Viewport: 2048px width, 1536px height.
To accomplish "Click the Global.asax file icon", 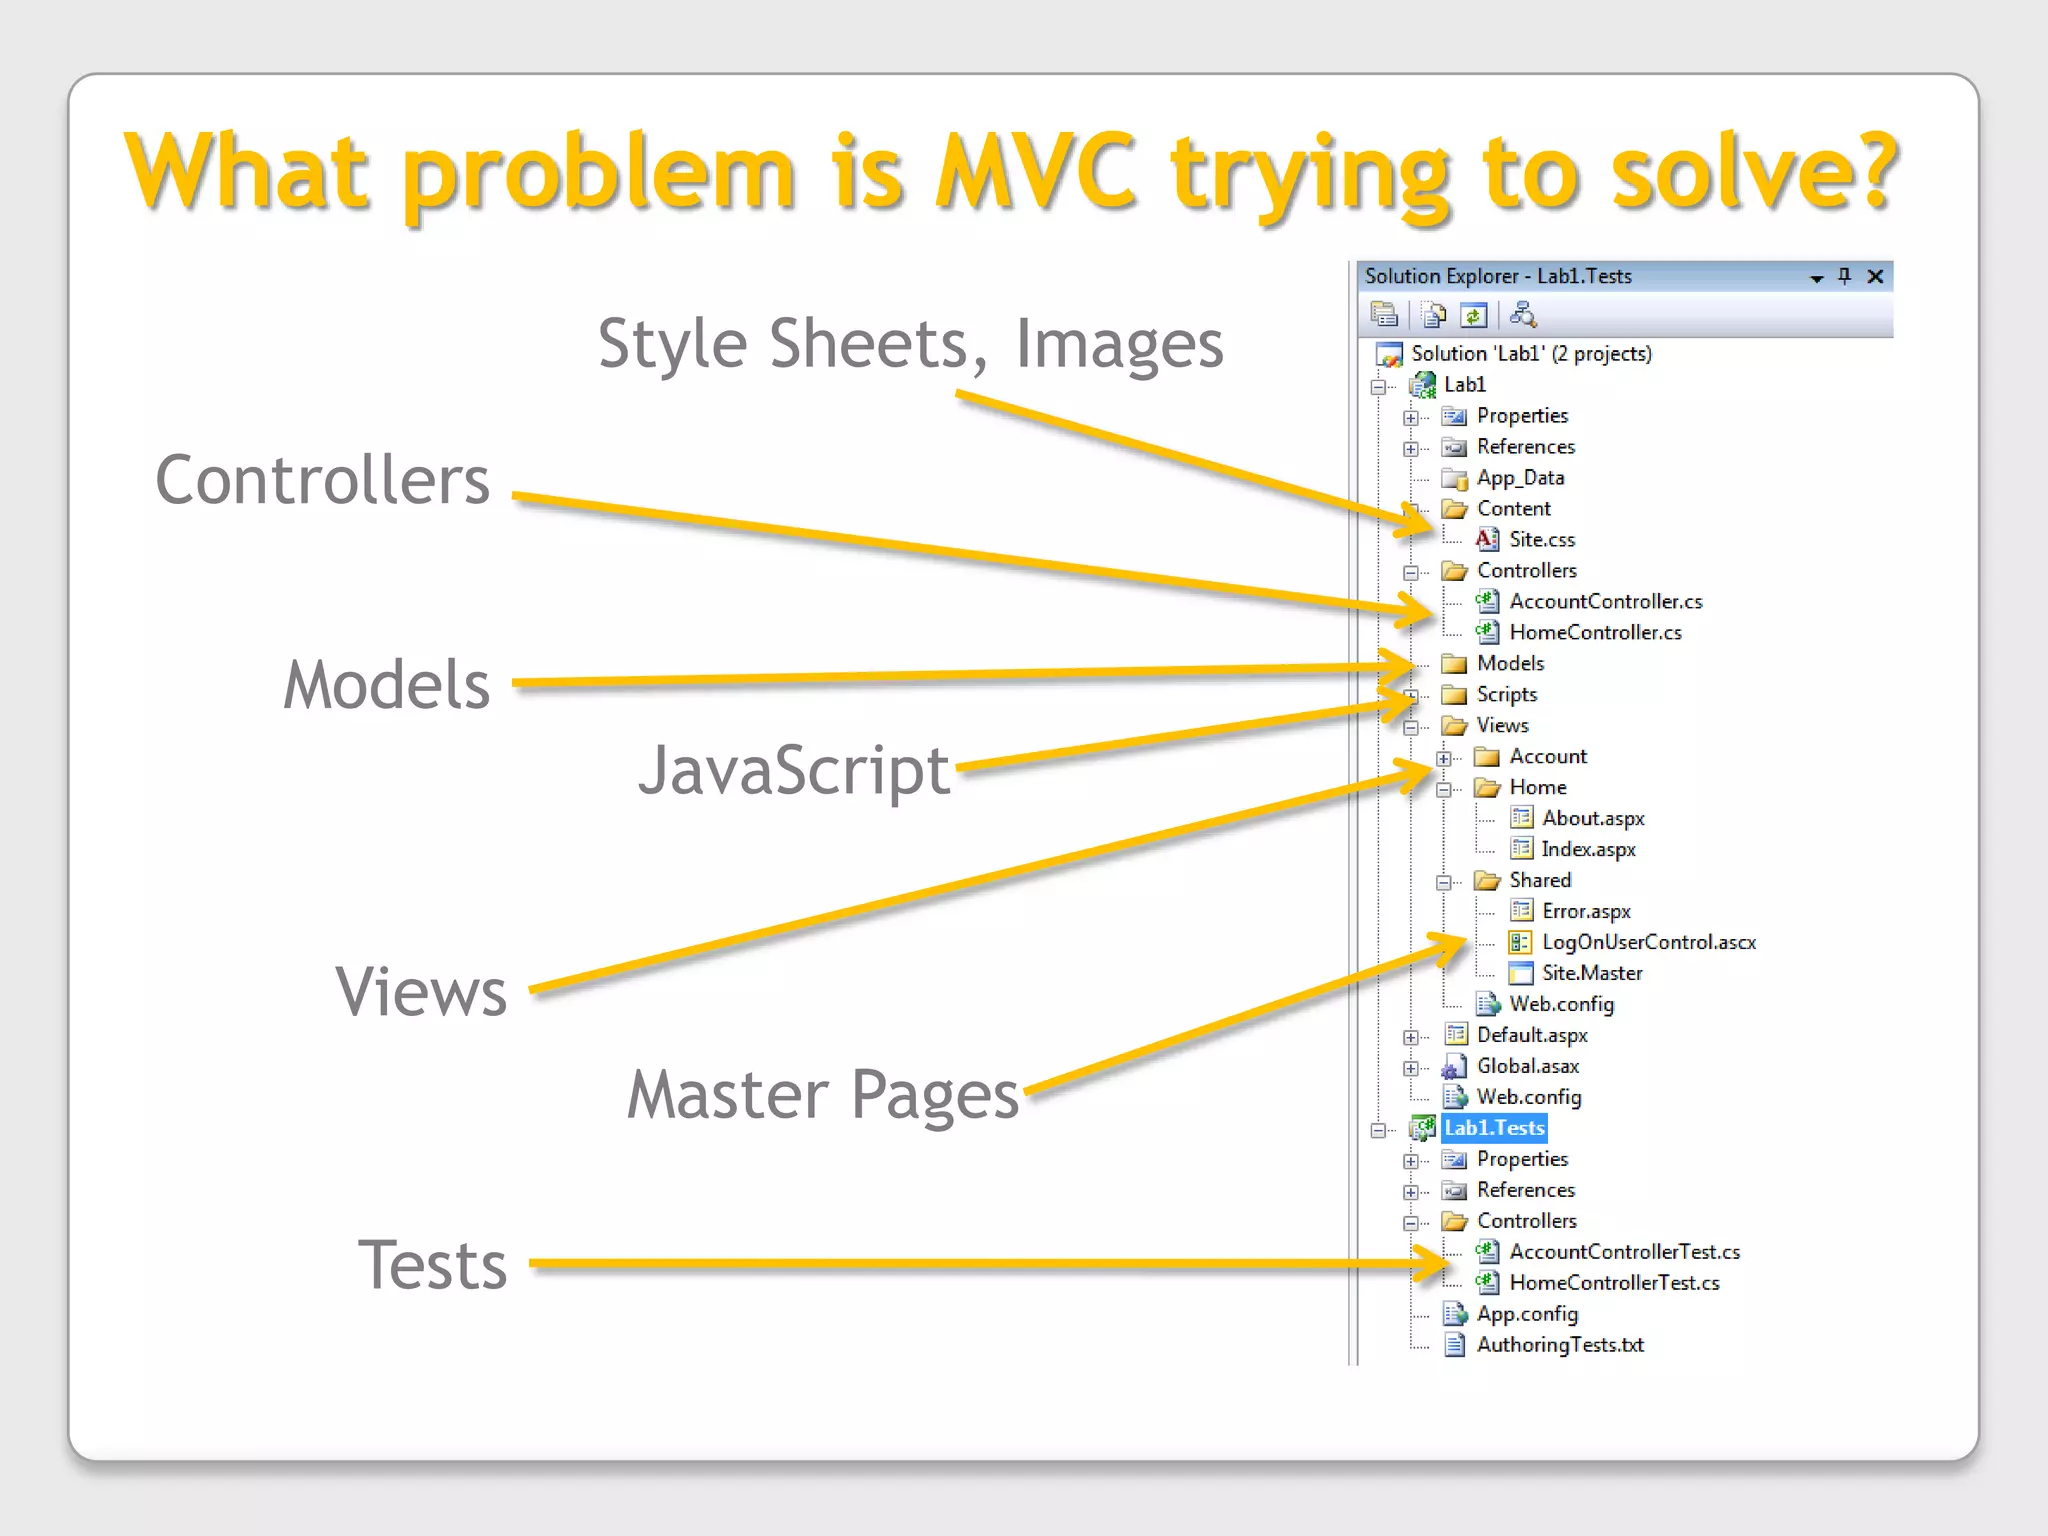I will [x=1454, y=1066].
